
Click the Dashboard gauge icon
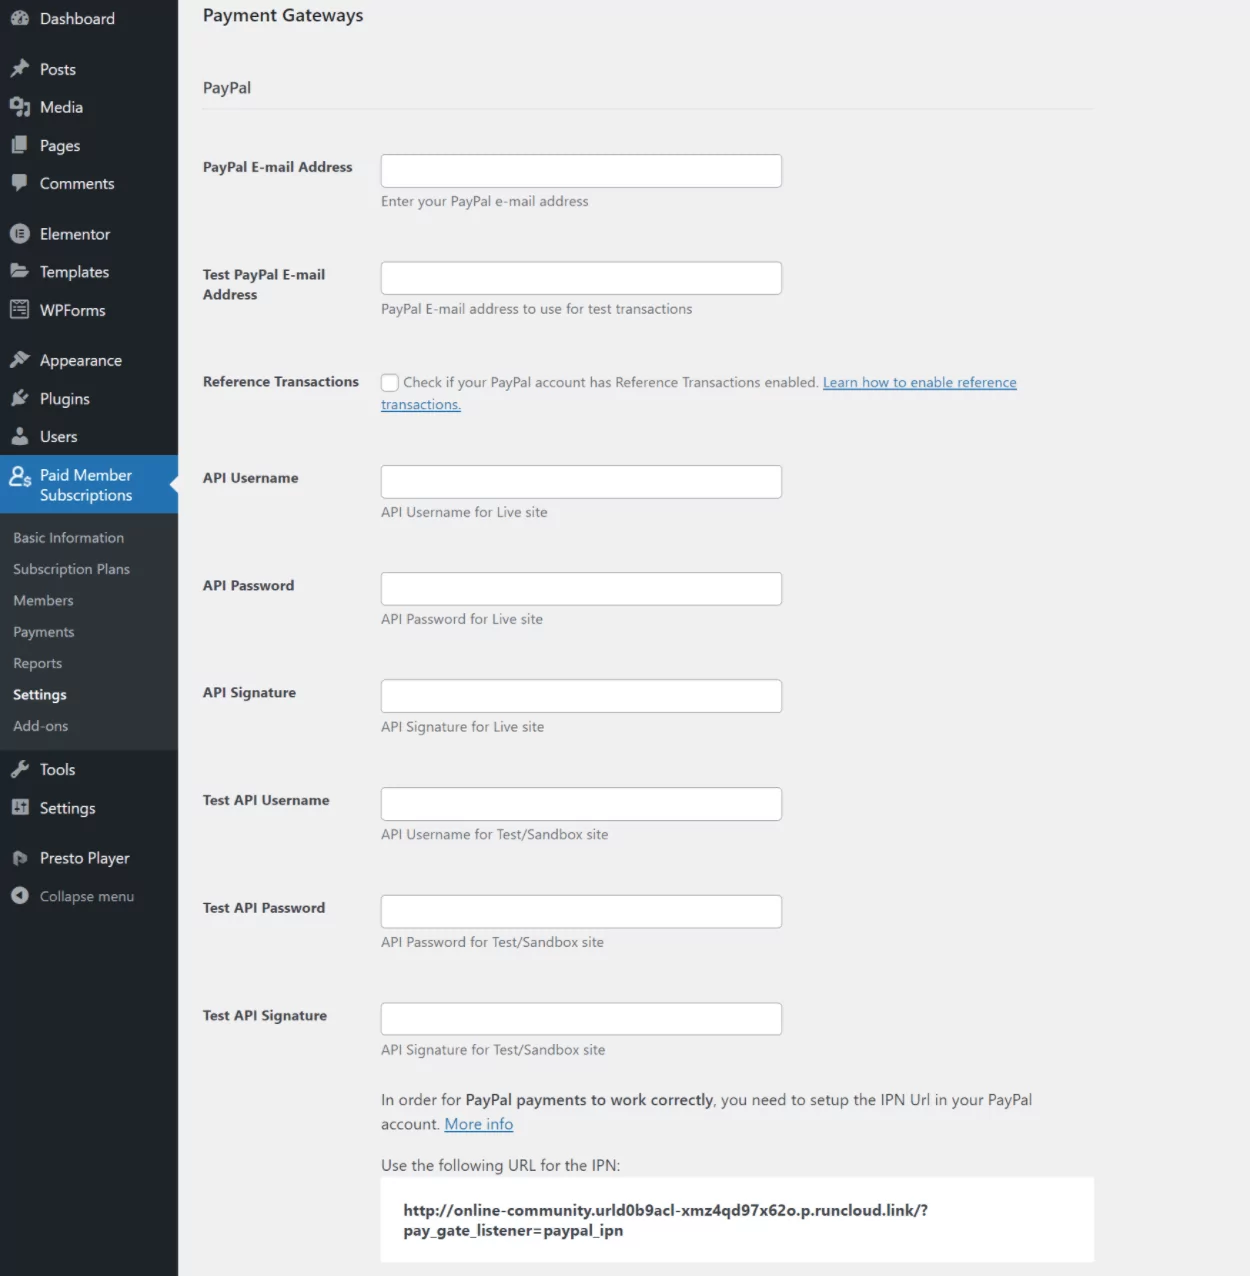(x=19, y=18)
